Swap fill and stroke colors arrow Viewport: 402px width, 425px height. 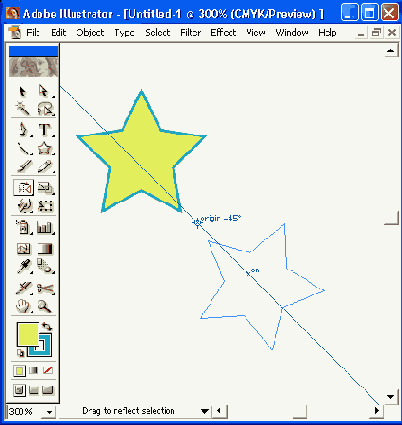click(x=47, y=326)
